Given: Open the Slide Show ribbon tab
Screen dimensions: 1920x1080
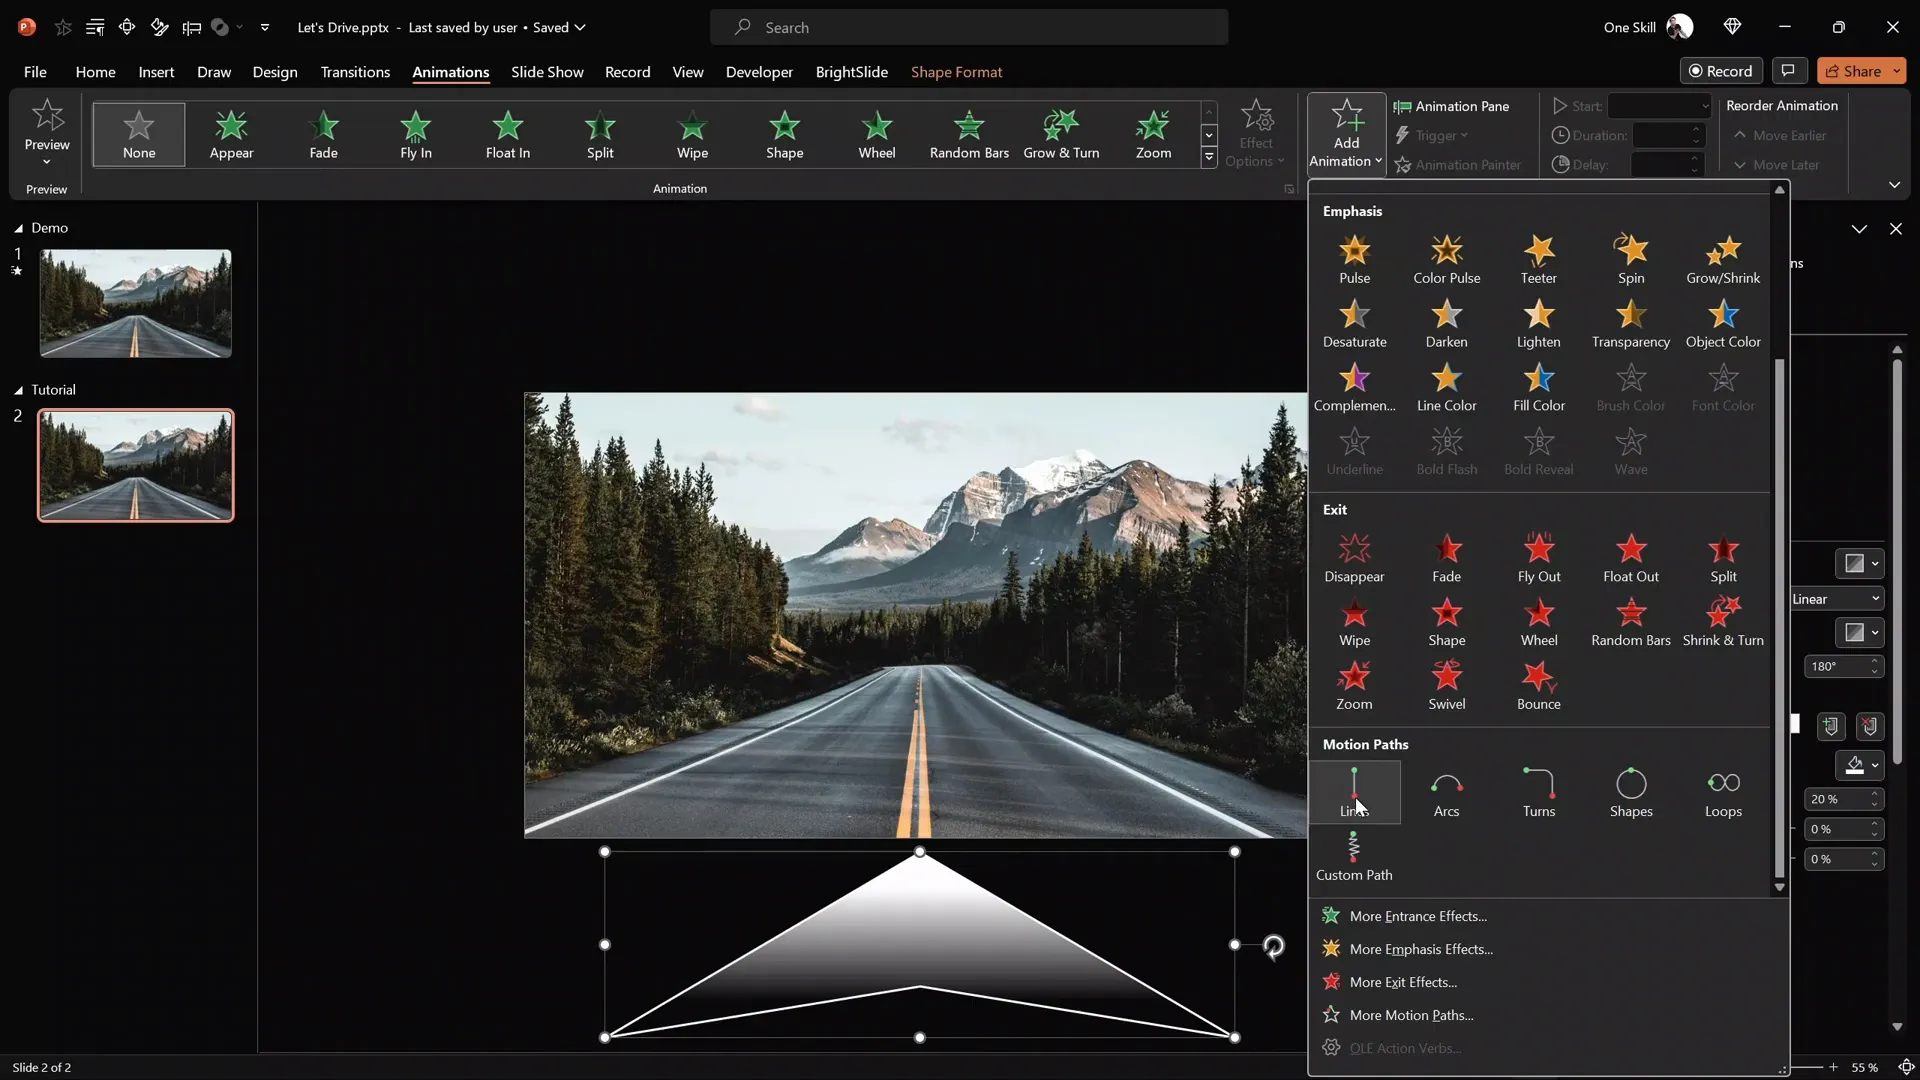Looking at the screenshot, I should coord(547,72).
